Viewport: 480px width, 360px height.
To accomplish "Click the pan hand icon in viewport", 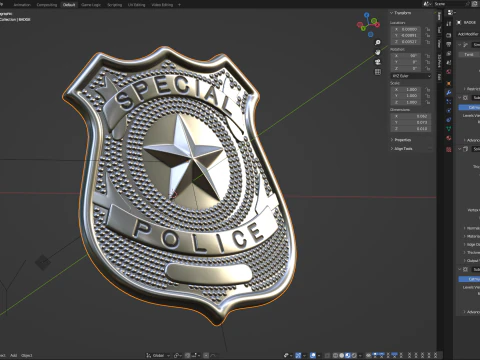I will click(378, 52).
